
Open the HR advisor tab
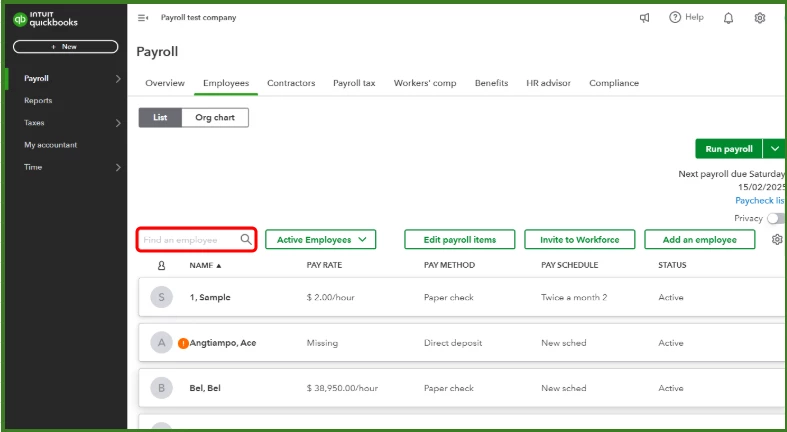pyautogui.click(x=549, y=83)
